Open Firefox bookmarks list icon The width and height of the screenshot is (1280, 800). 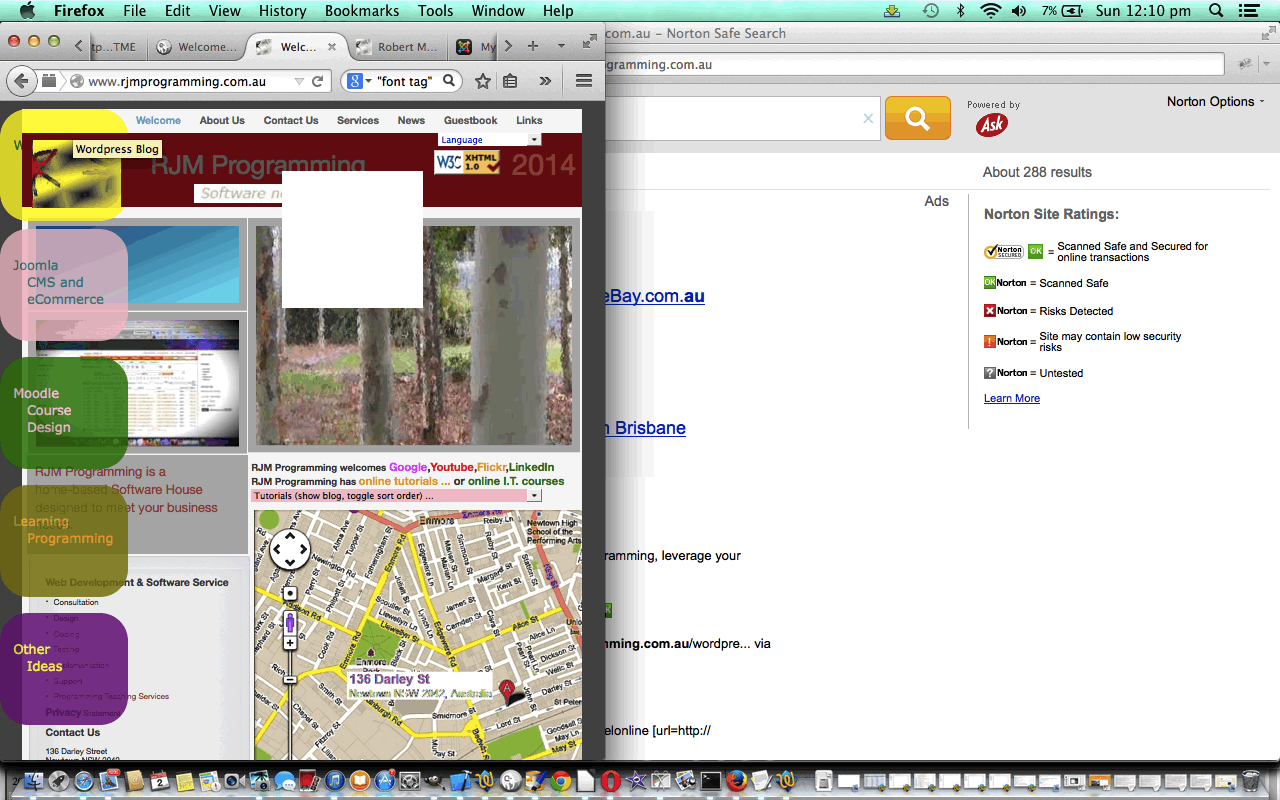coord(510,81)
